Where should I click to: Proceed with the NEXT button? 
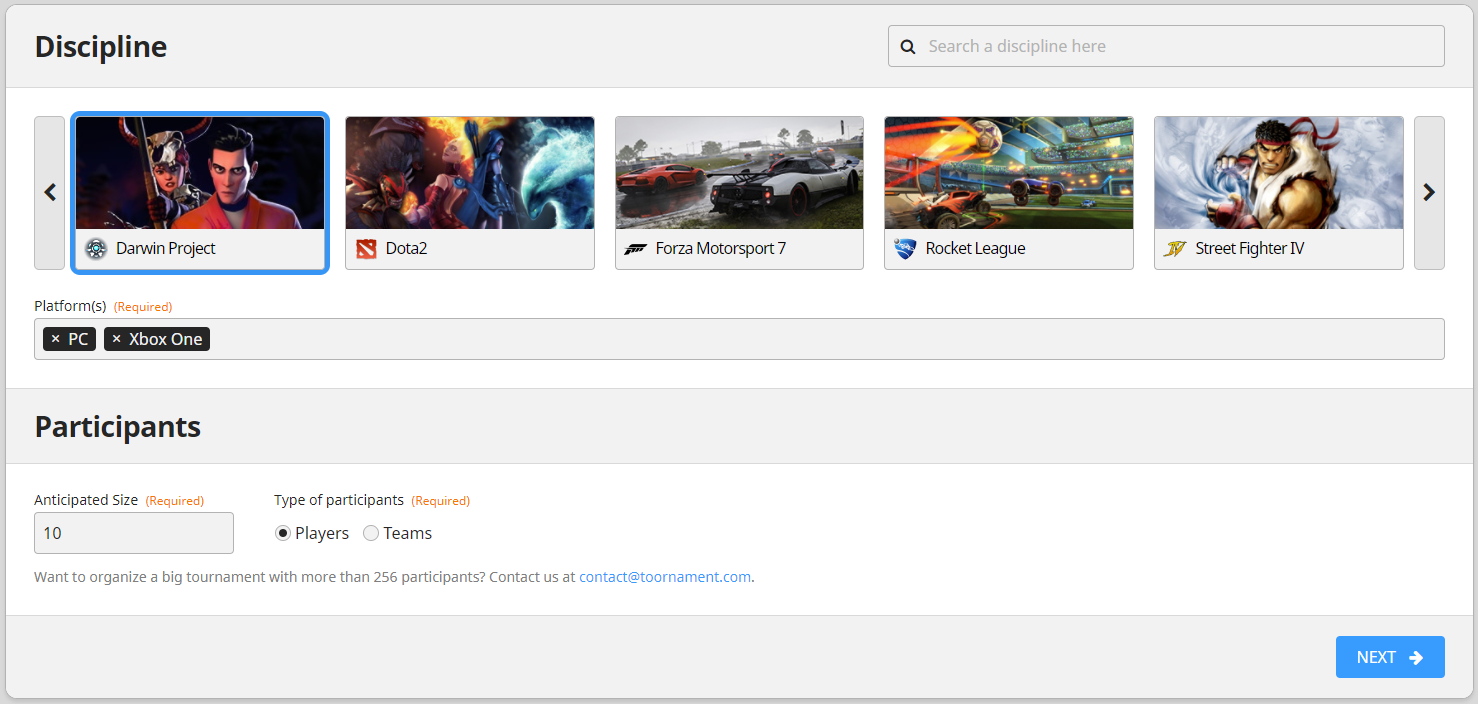tap(1390, 657)
